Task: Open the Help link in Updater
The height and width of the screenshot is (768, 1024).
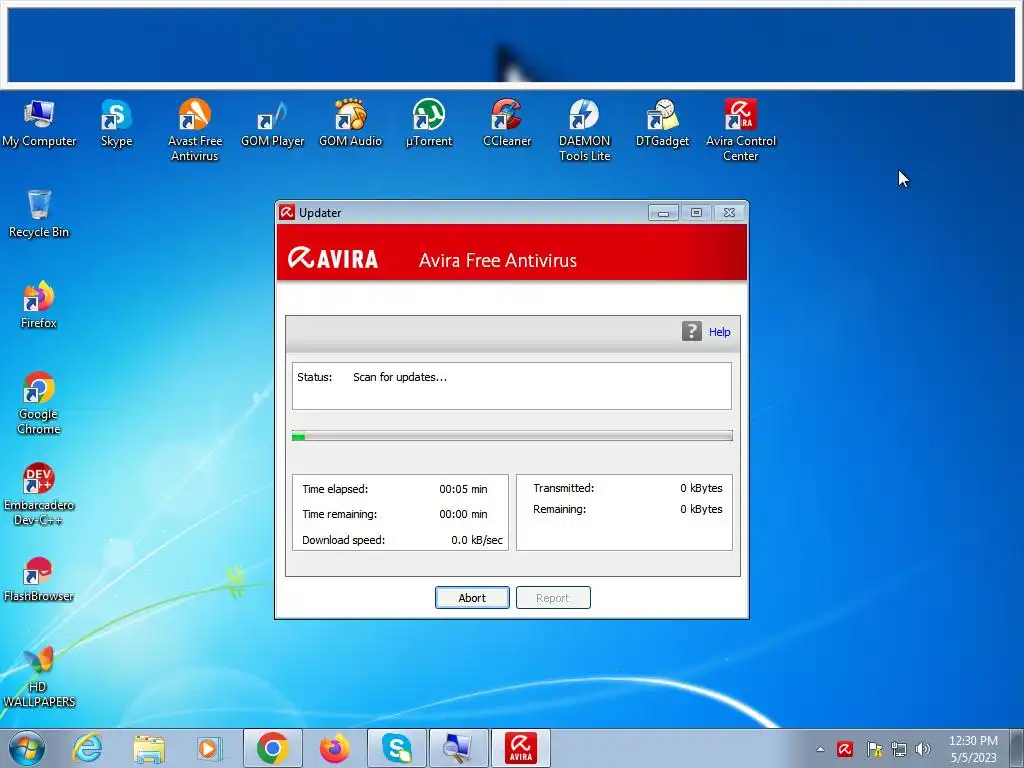Action: (720, 332)
